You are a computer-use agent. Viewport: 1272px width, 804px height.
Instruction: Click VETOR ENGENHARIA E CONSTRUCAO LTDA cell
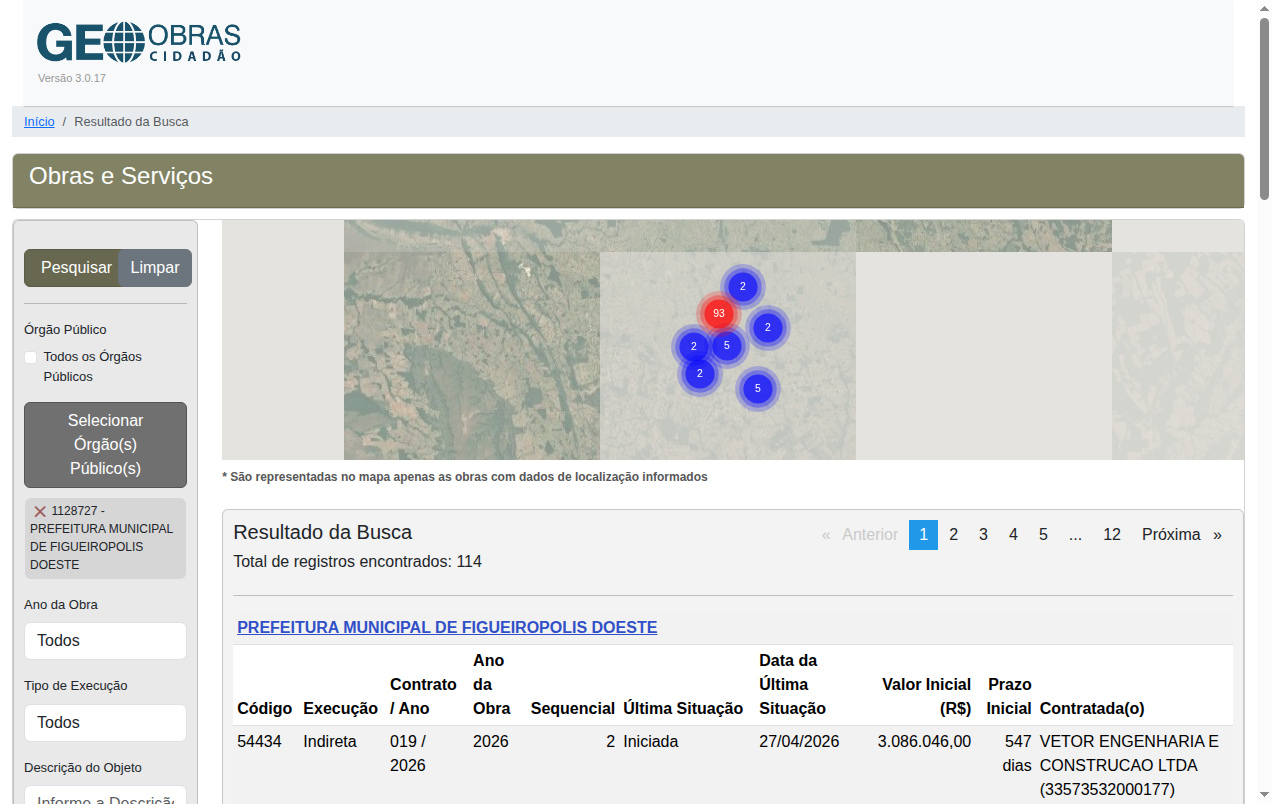(x=1130, y=766)
